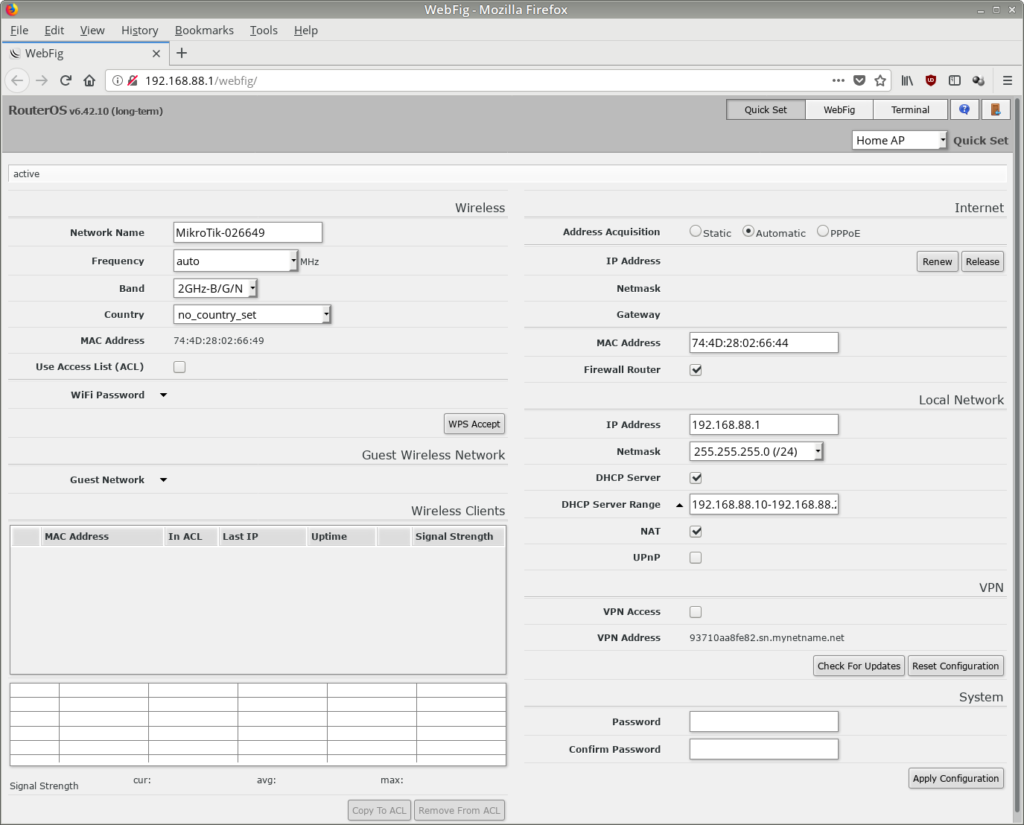Select Static address acquisition

(x=696, y=231)
